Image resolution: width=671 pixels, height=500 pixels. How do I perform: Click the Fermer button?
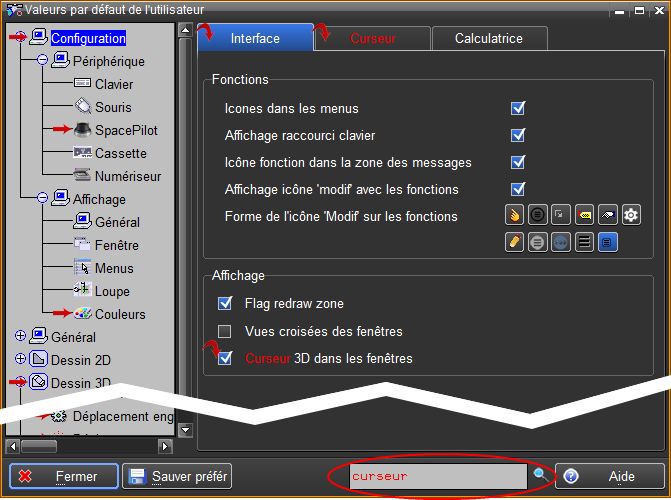coord(63,477)
